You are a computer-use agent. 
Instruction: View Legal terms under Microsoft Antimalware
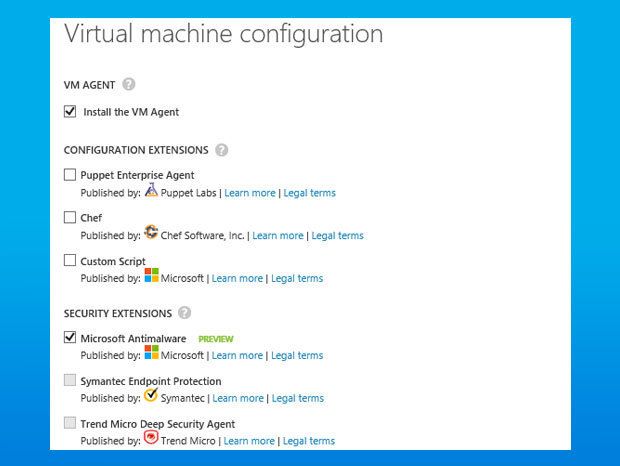(x=297, y=355)
